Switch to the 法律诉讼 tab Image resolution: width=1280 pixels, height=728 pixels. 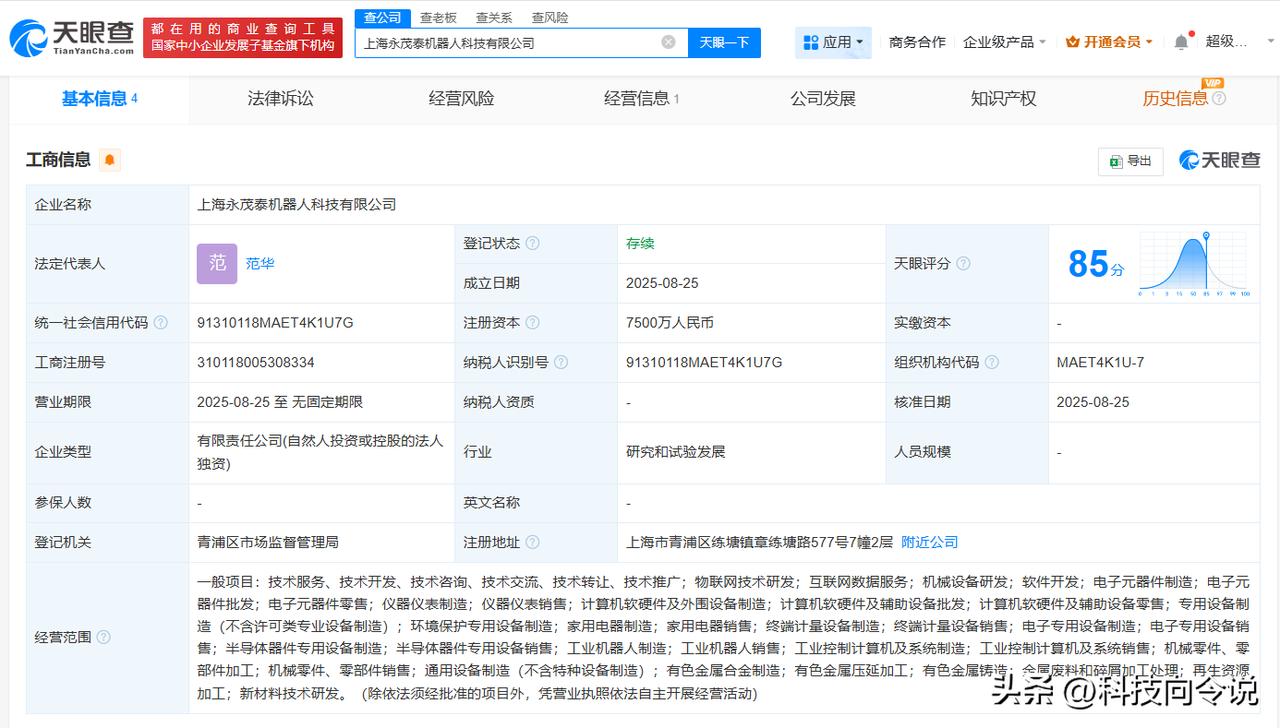[281, 98]
